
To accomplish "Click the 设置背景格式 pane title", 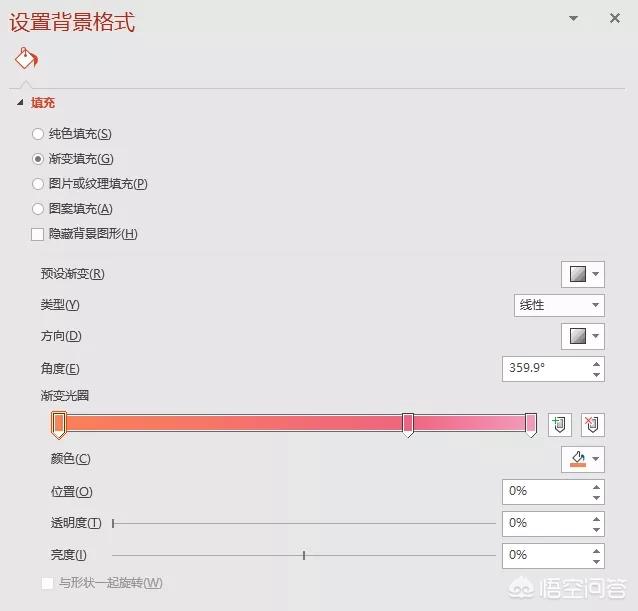I will 72,22.
